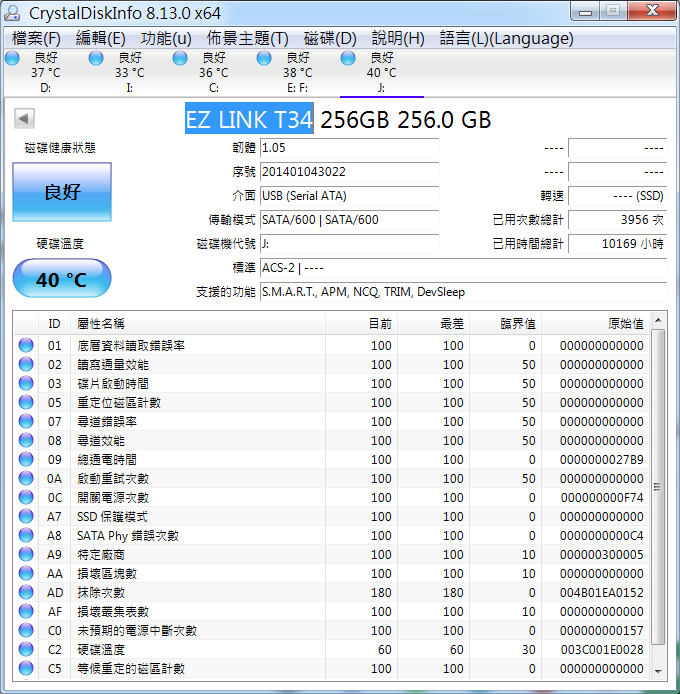Click the drive letter field J:

tap(349, 244)
